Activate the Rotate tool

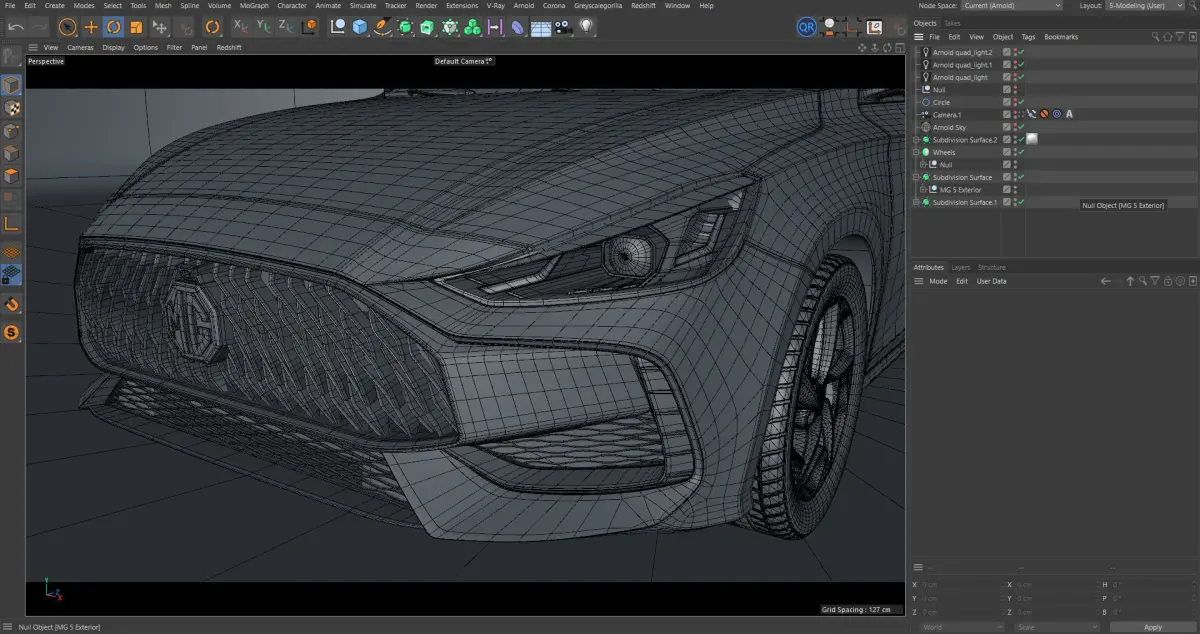point(114,27)
